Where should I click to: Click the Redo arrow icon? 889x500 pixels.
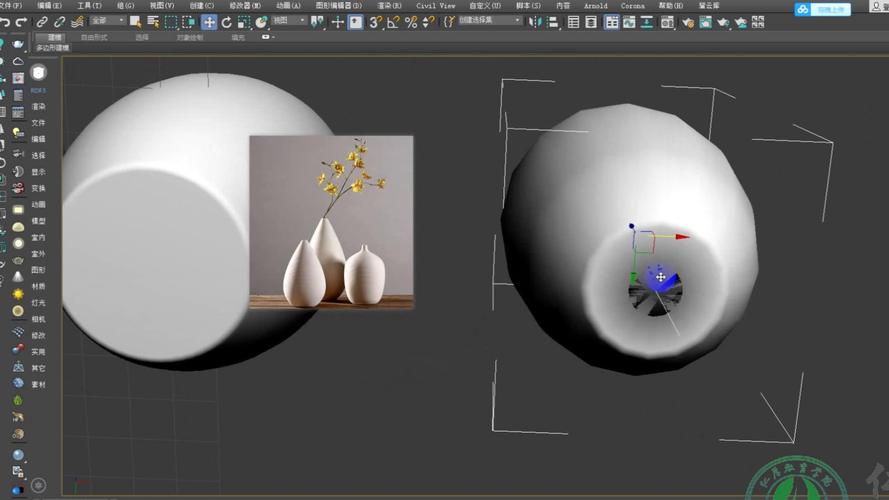point(22,22)
